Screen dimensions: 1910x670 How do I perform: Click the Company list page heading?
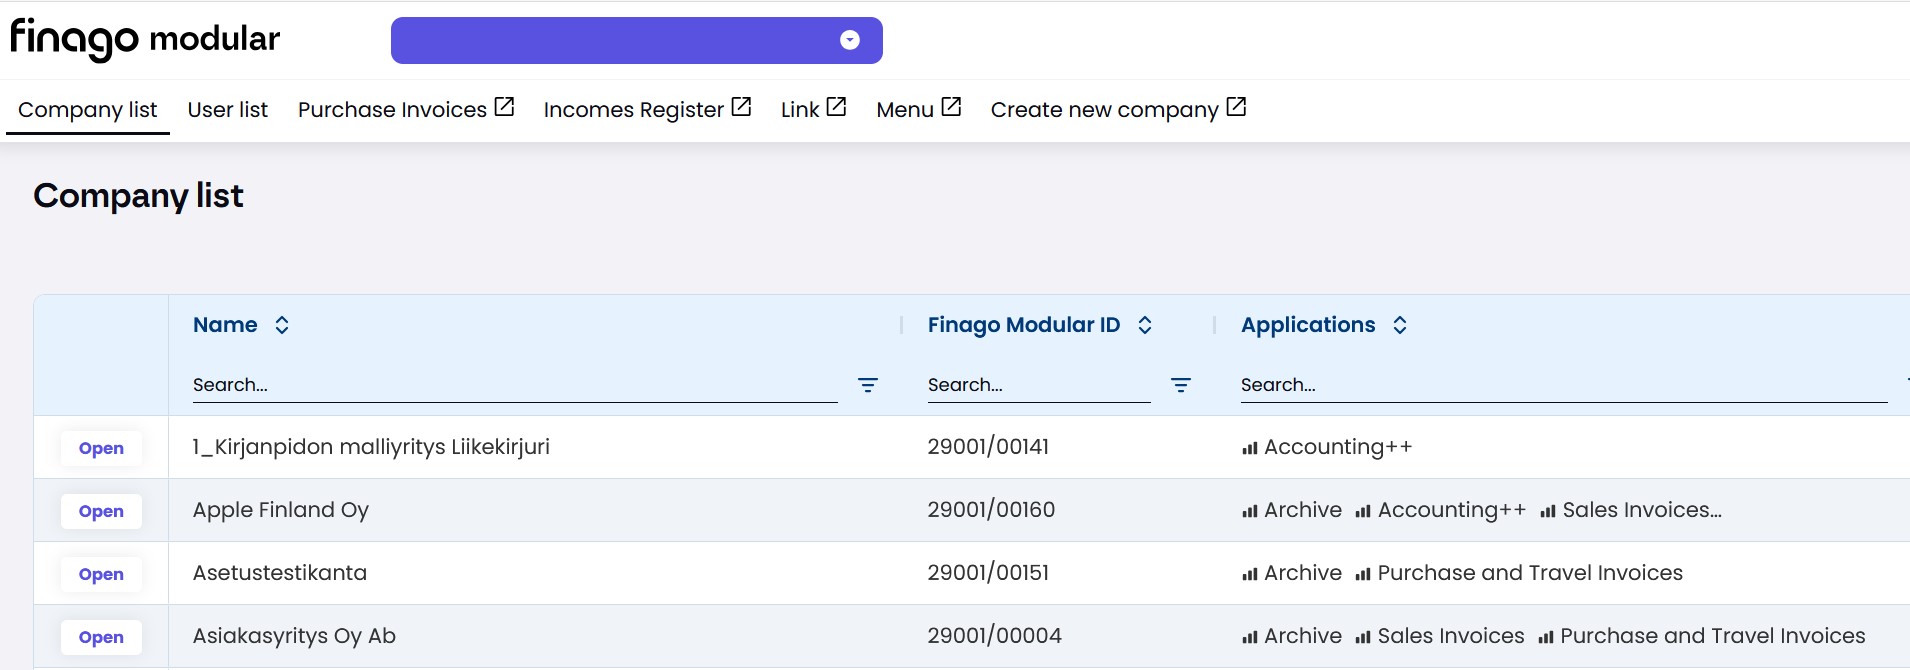click(x=138, y=196)
